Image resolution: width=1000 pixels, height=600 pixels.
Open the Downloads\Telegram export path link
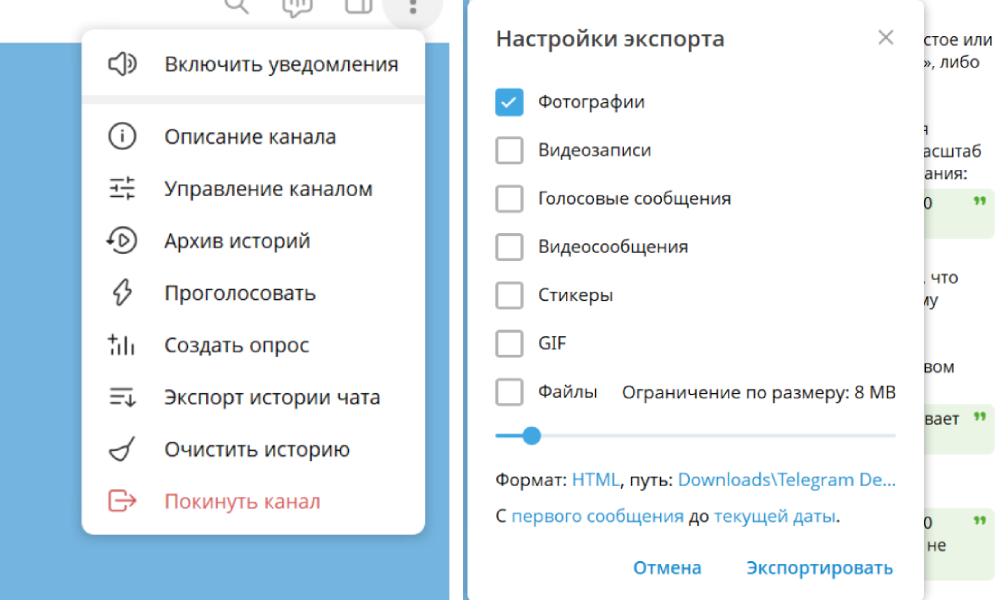click(786, 479)
